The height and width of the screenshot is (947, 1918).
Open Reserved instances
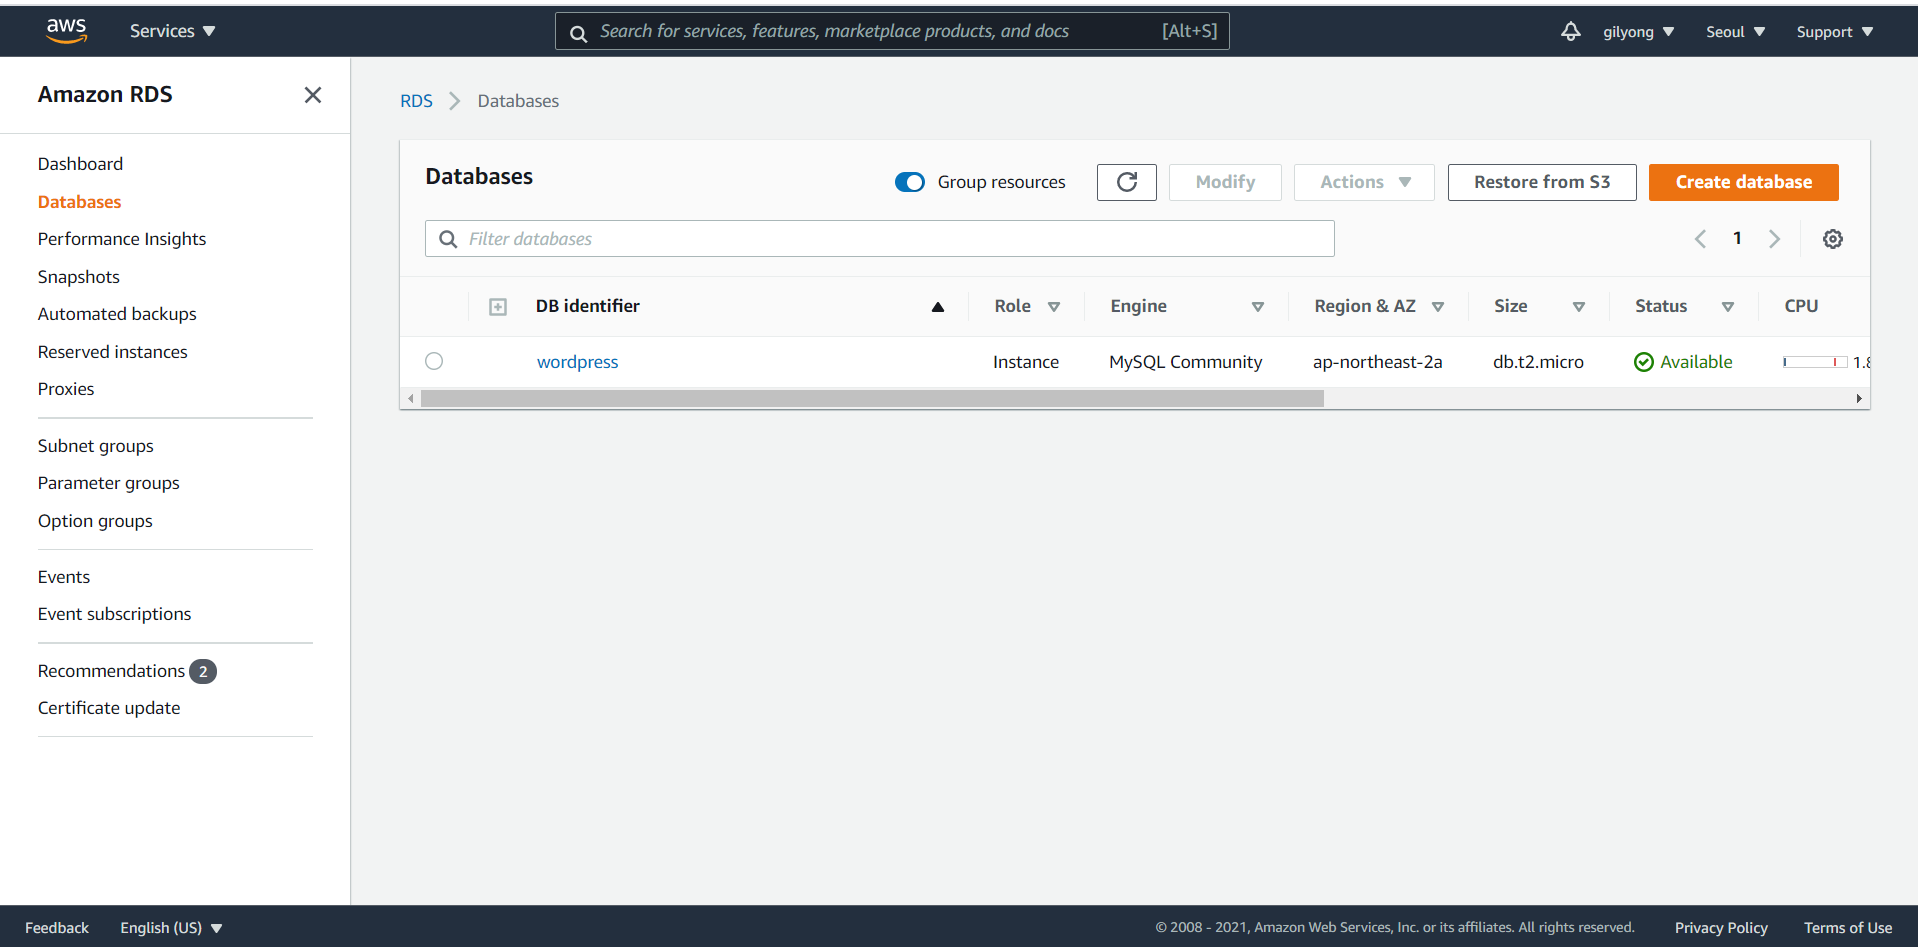pos(112,352)
